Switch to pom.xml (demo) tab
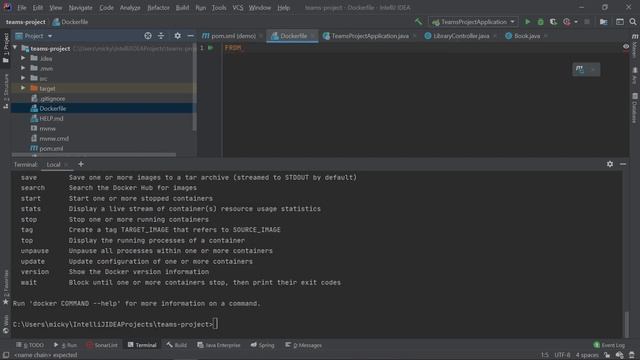Image resolution: width=640 pixels, height=360 pixels. [x=233, y=36]
